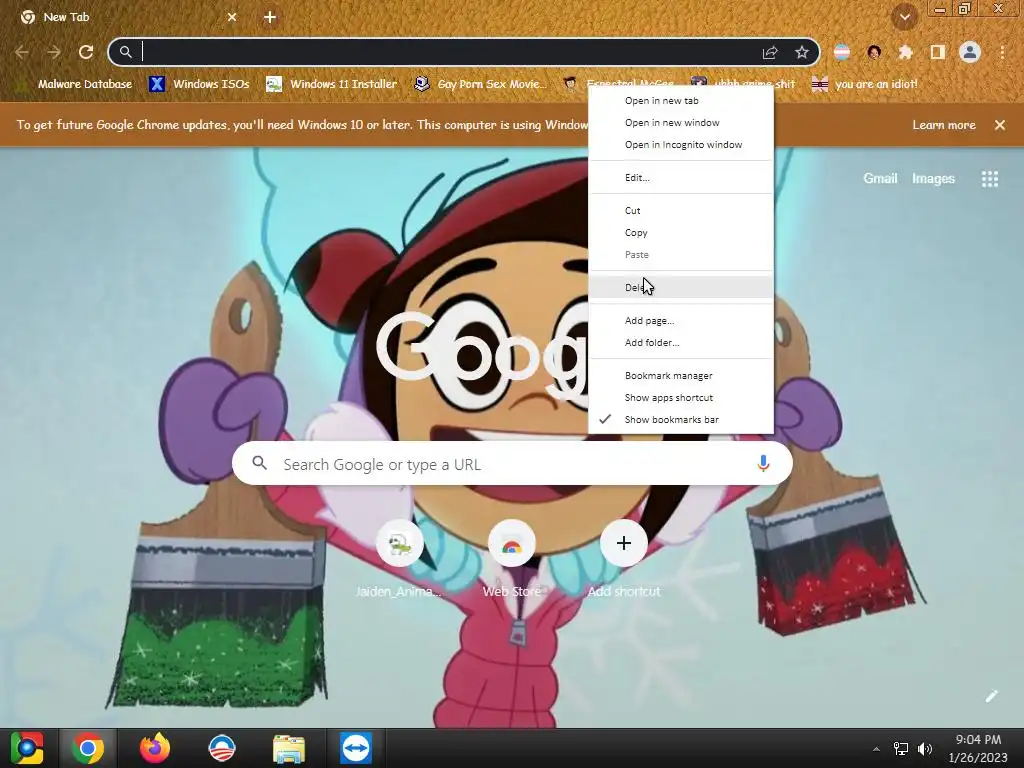Choose Add folder... in context menu
Viewport: 1024px width, 768px height.
681,343
